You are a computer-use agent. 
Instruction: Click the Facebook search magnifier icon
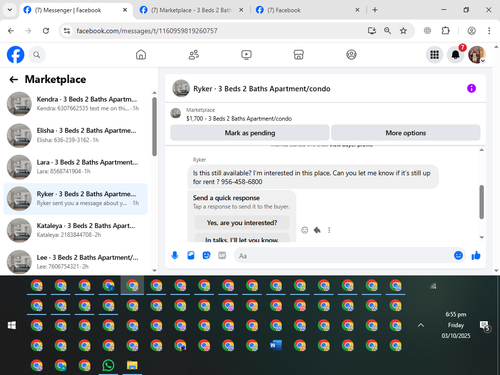pyautogui.click(x=37, y=55)
